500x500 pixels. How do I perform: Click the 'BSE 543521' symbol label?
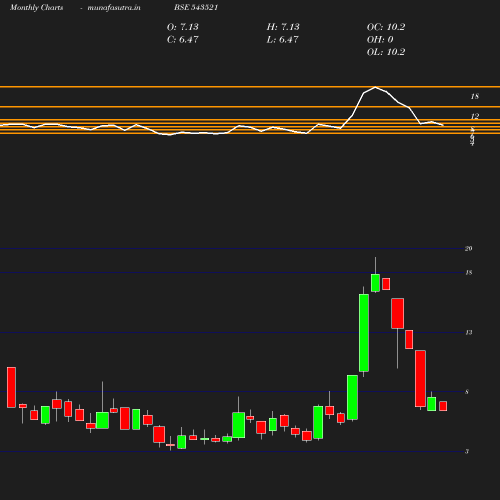click(x=196, y=8)
